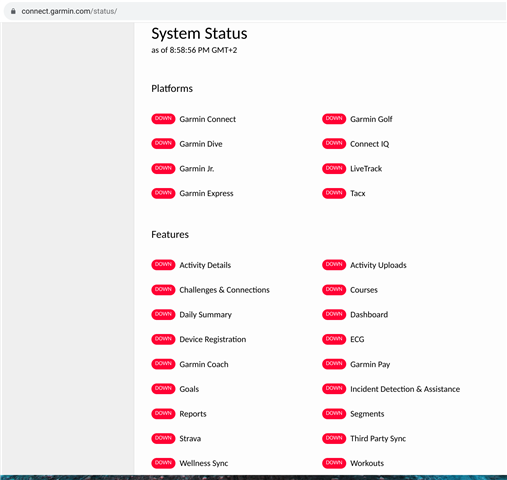The image size is (507, 480).
Task: Open Incident Detection & Assistance entry
Action: coord(405,389)
